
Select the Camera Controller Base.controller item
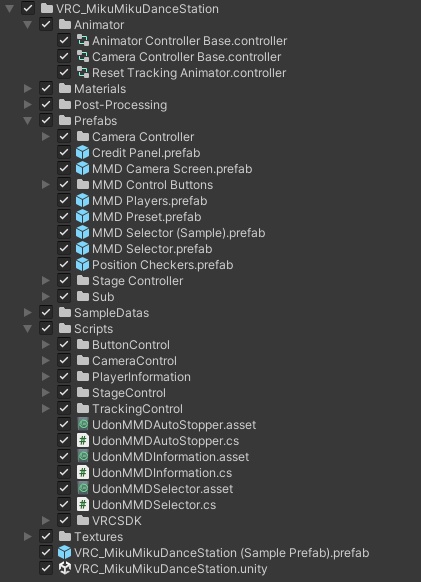pyautogui.click(x=186, y=56)
